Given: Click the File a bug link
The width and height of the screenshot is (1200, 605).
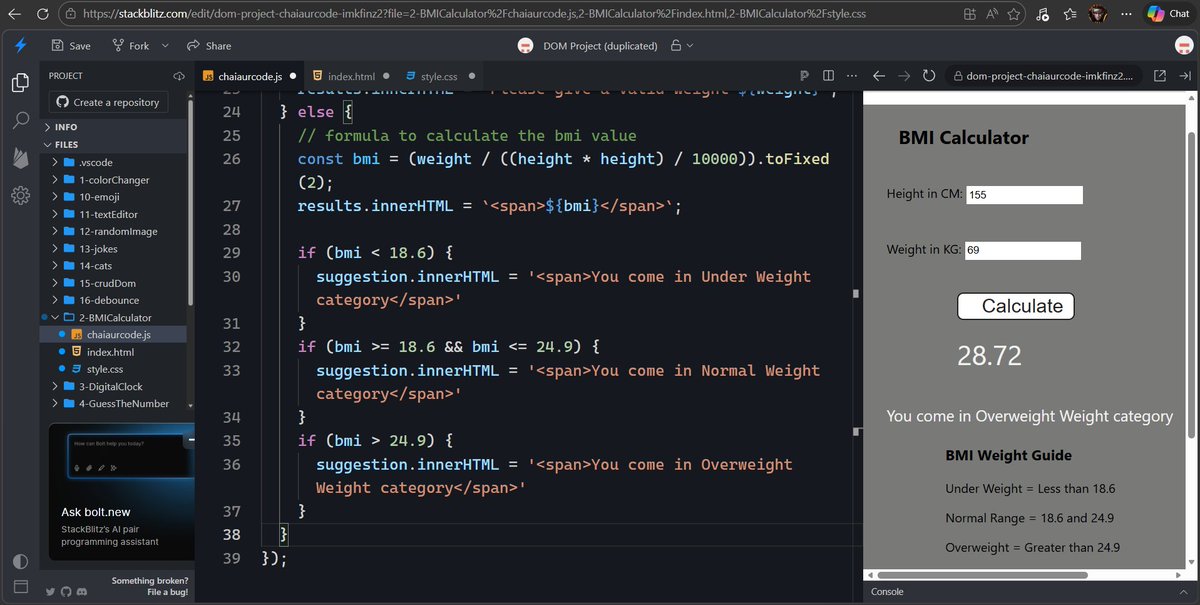Looking at the screenshot, I should coord(167,593).
